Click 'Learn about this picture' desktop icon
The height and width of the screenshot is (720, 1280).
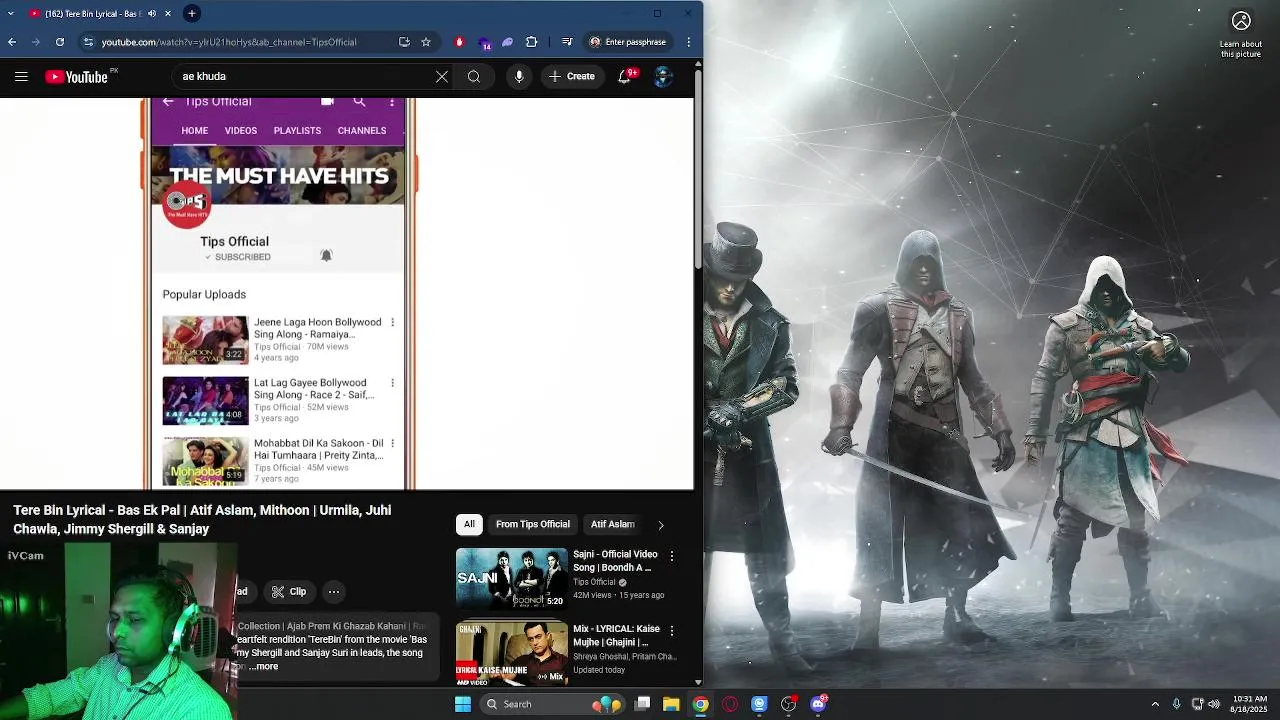pyautogui.click(x=1241, y=34)
